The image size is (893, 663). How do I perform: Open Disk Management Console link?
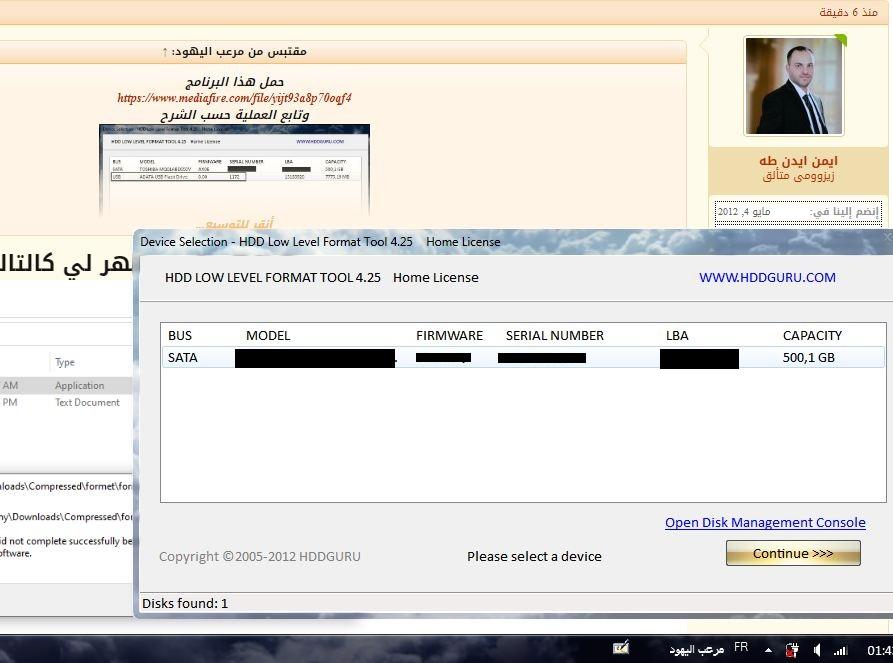point(765,522)
